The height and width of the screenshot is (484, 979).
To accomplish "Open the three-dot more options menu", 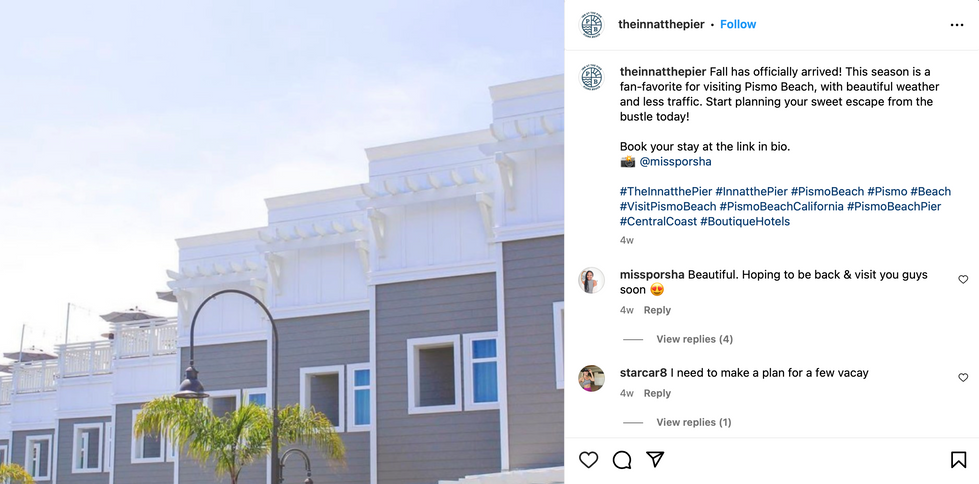I will pyautogui.click(x=957, y=25).
